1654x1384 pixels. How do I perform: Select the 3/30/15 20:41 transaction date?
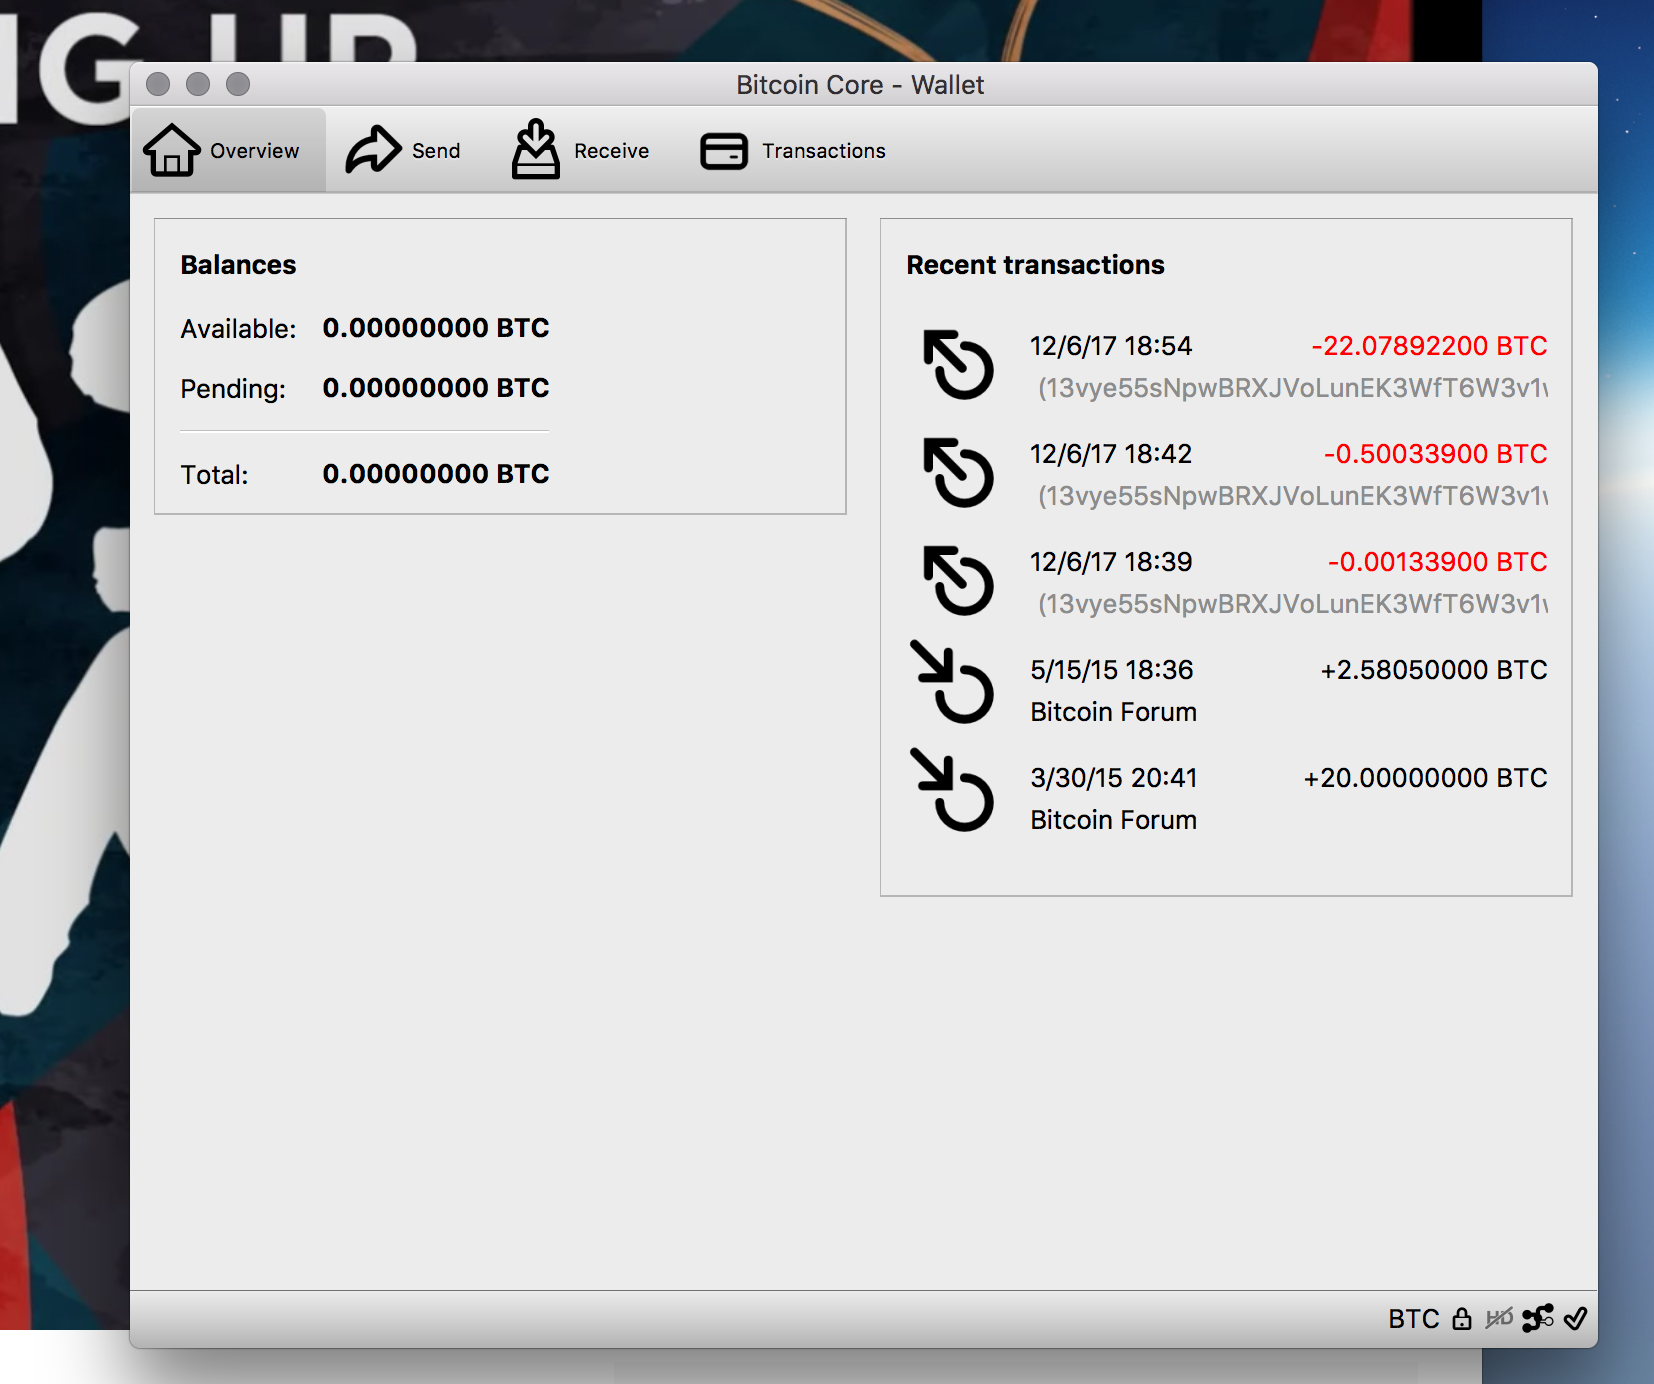[1114, 778]
